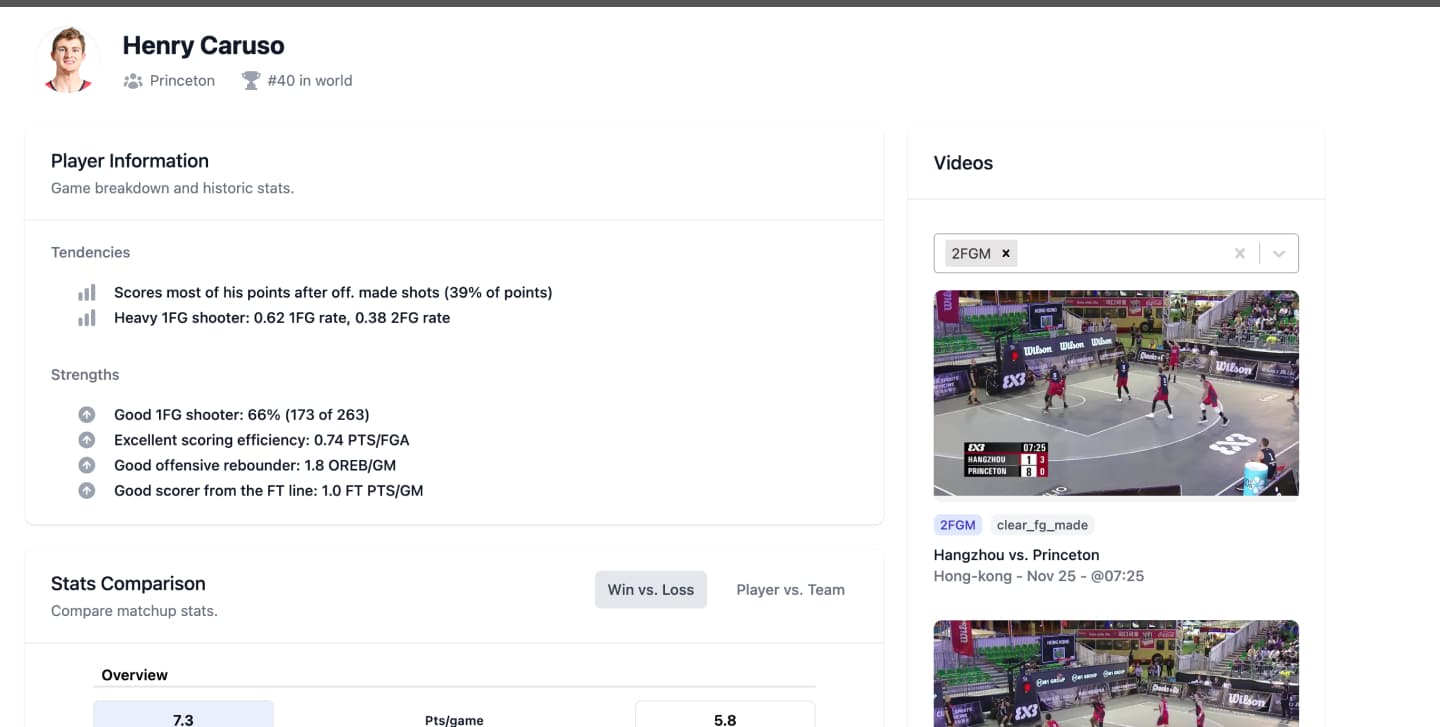Image resolution: width=1440 pixels, height=727 pixels.
Task: Click the 2FGM tag under the video
Action: click(x=957, y=525)
